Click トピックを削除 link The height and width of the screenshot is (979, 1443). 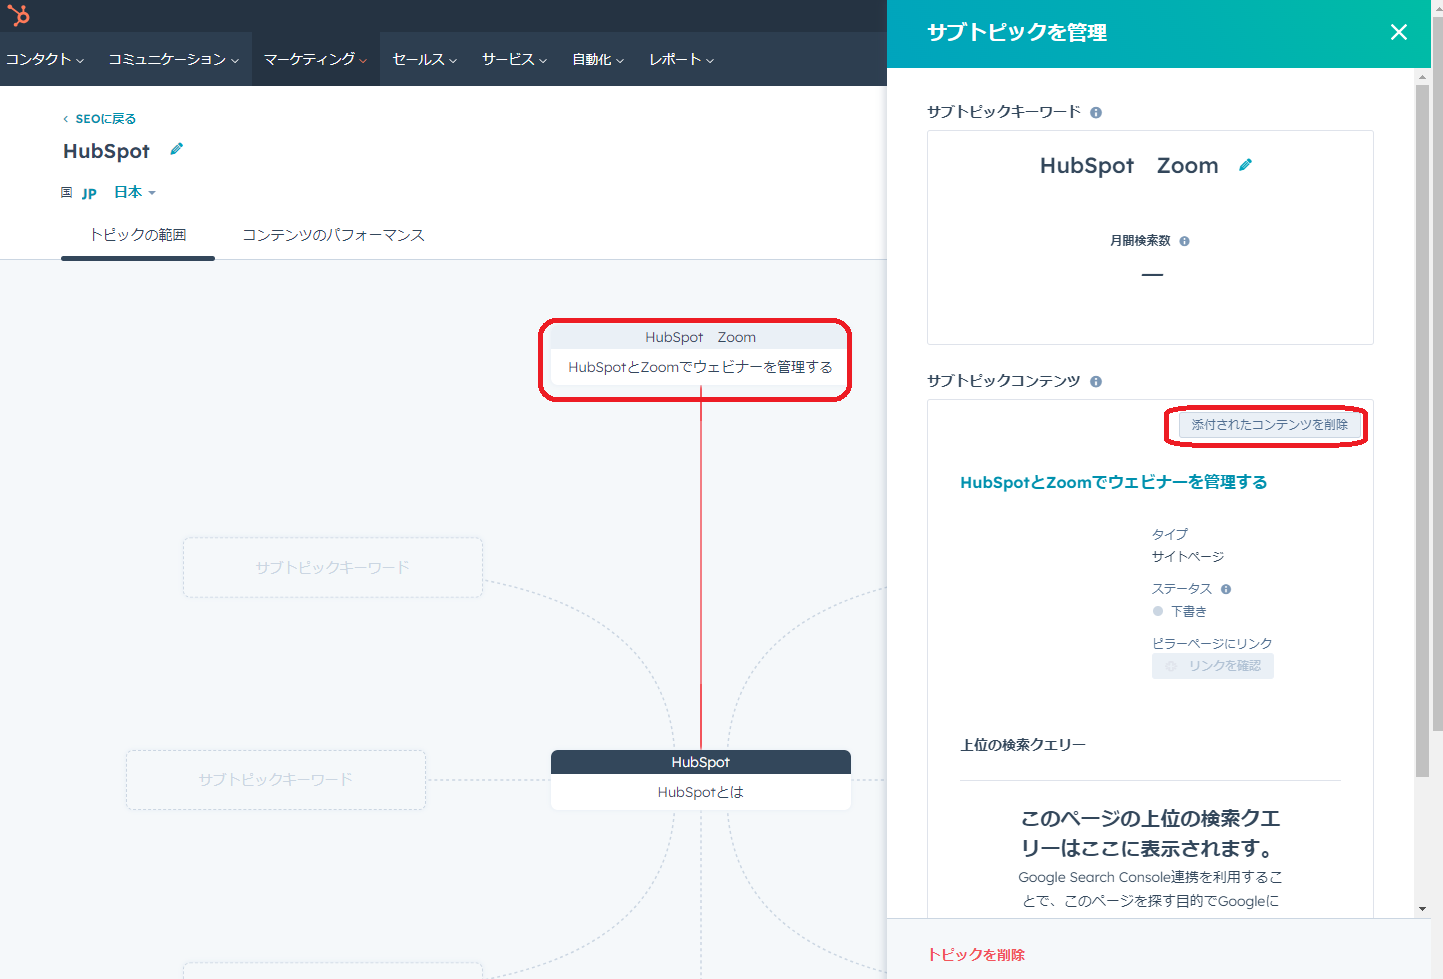pyautogui.click(x=976, y=955)
